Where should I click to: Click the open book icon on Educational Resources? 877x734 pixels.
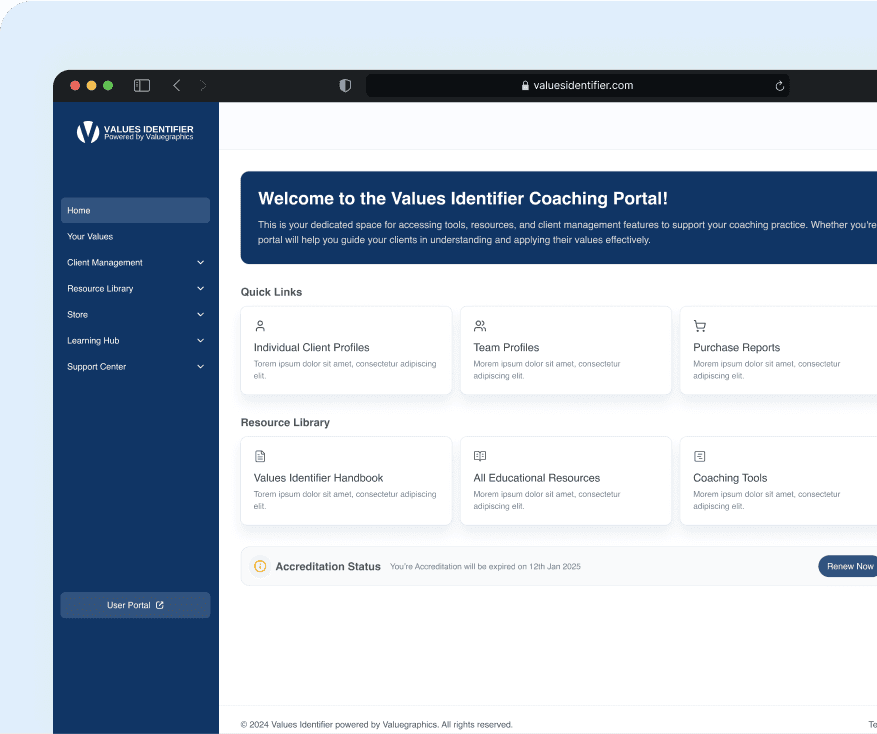pos(480,456)
